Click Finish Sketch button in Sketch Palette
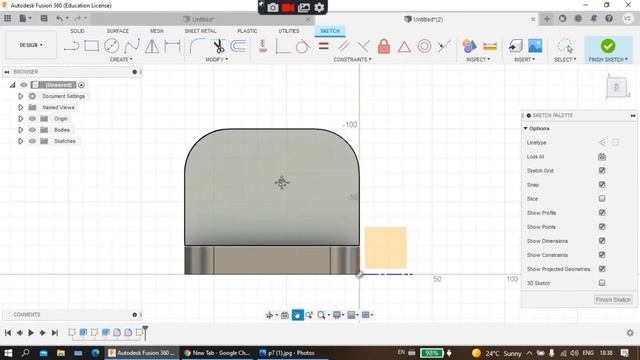 pos(613,300)
